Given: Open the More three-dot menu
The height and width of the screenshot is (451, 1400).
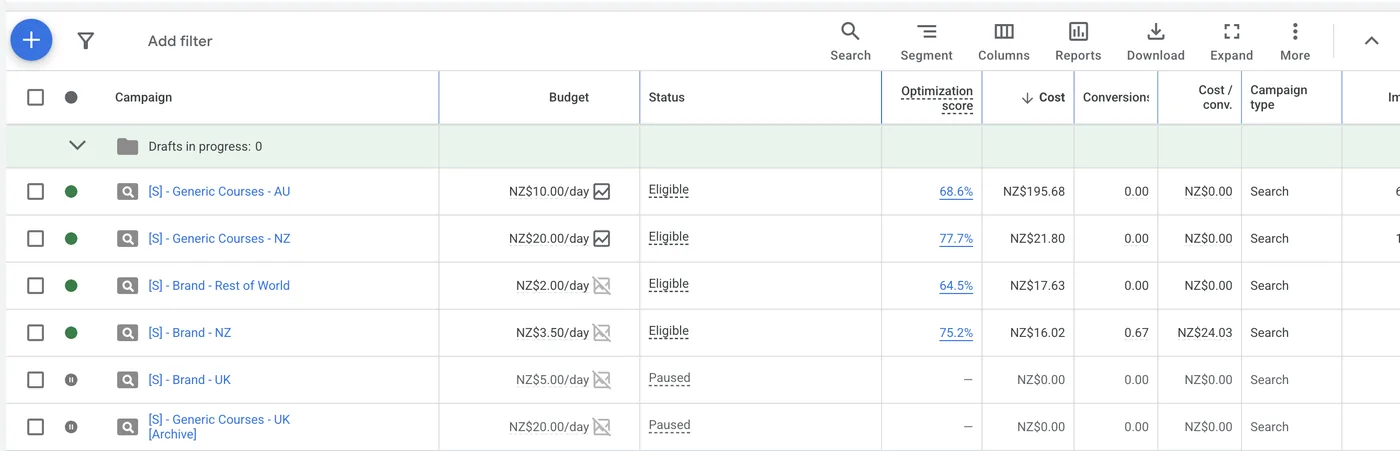Looking at the screenshot, I should [x=1295, y=42].
